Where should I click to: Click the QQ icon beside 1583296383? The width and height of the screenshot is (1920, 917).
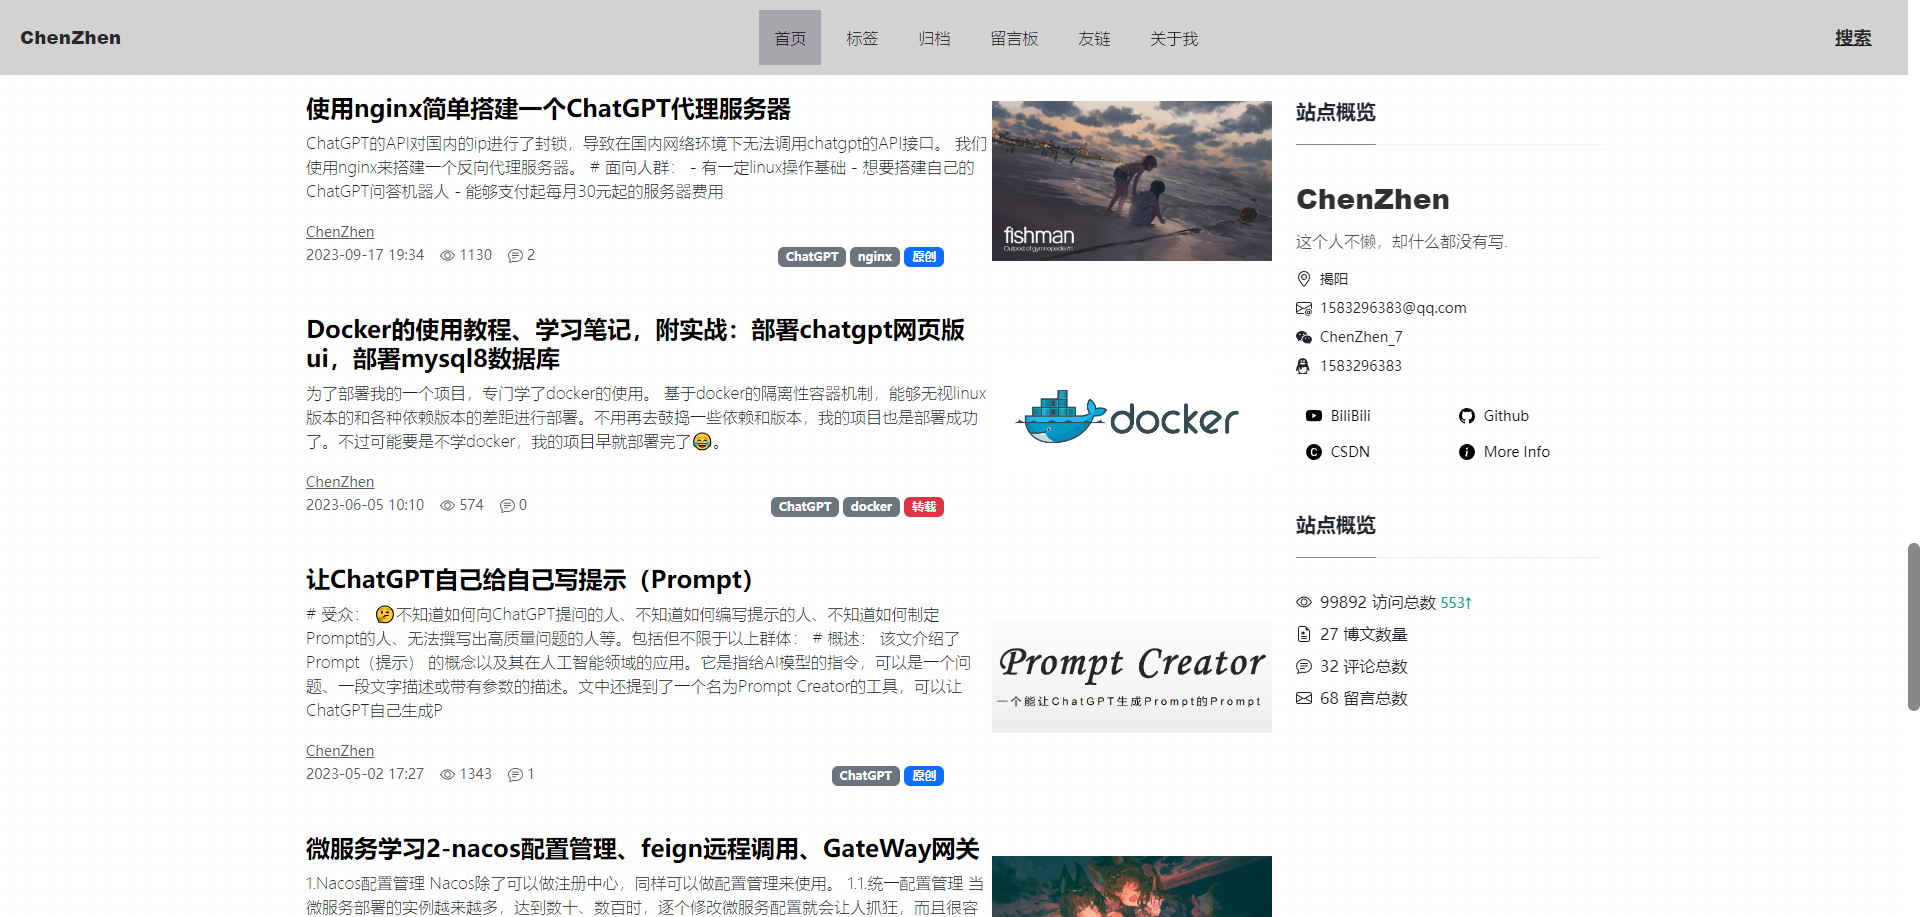point(1303,365)
